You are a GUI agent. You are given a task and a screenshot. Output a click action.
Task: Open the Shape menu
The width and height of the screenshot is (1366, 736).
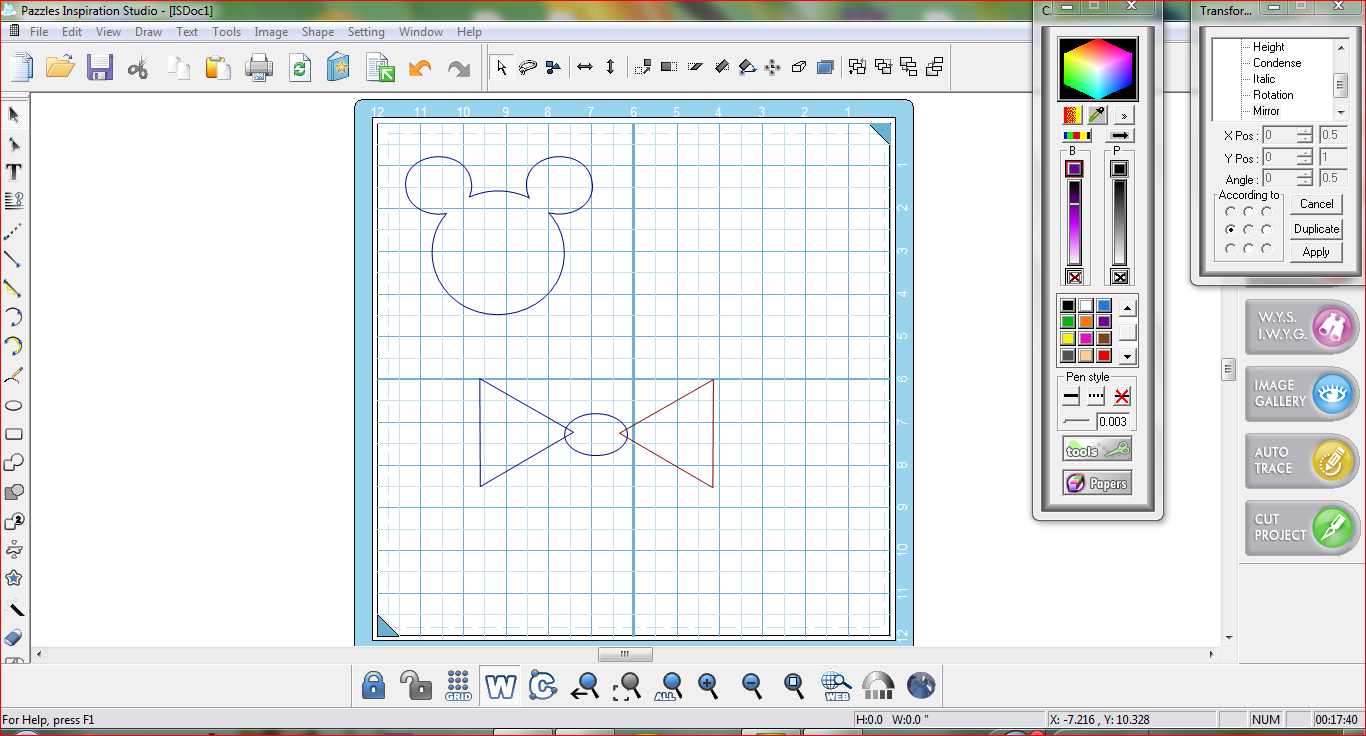[318, 32]
